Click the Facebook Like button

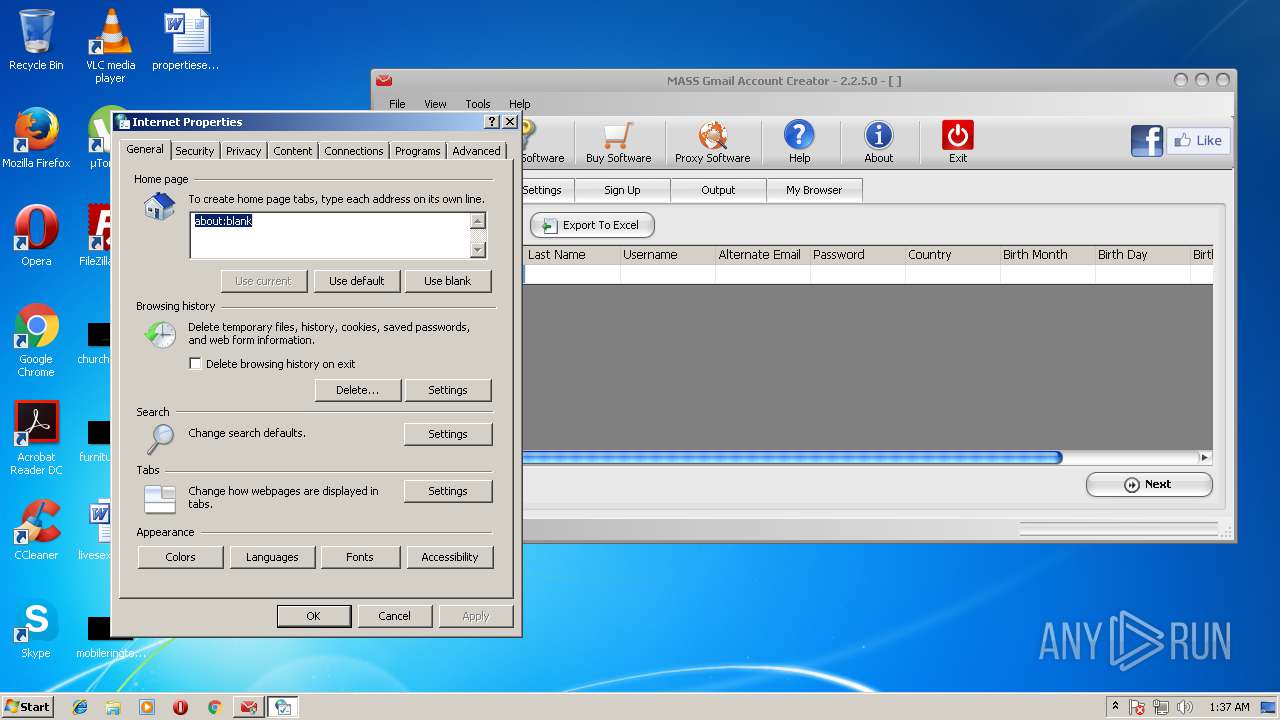click(x=1198, y=141)
